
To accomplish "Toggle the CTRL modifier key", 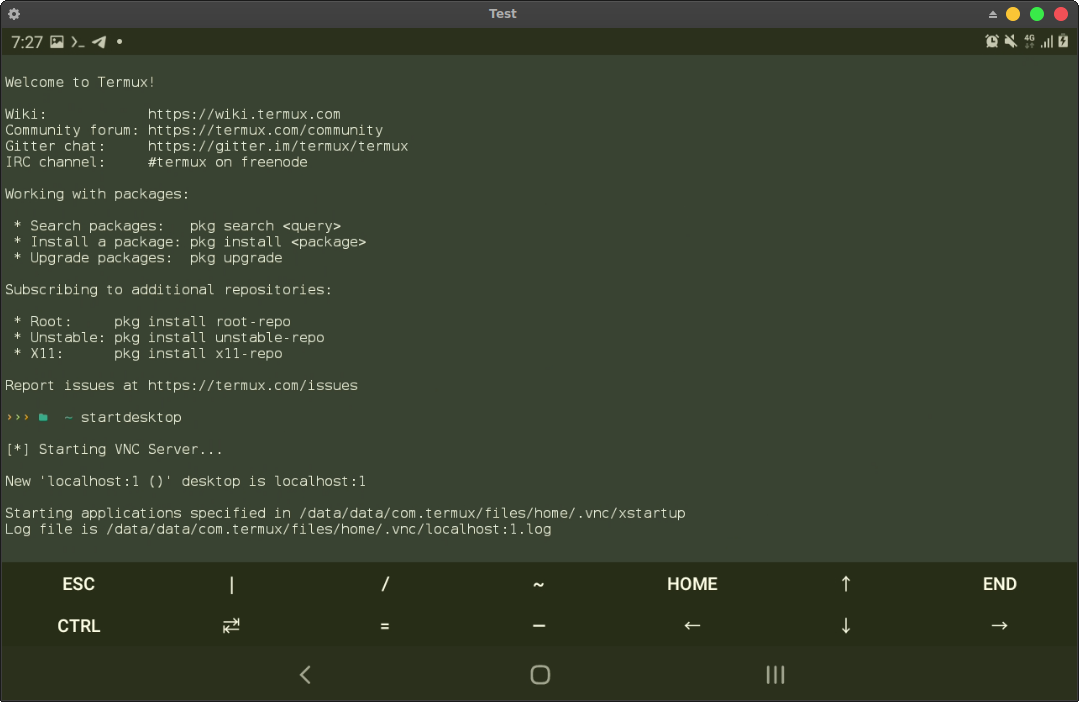I will [x=78, y=625].
